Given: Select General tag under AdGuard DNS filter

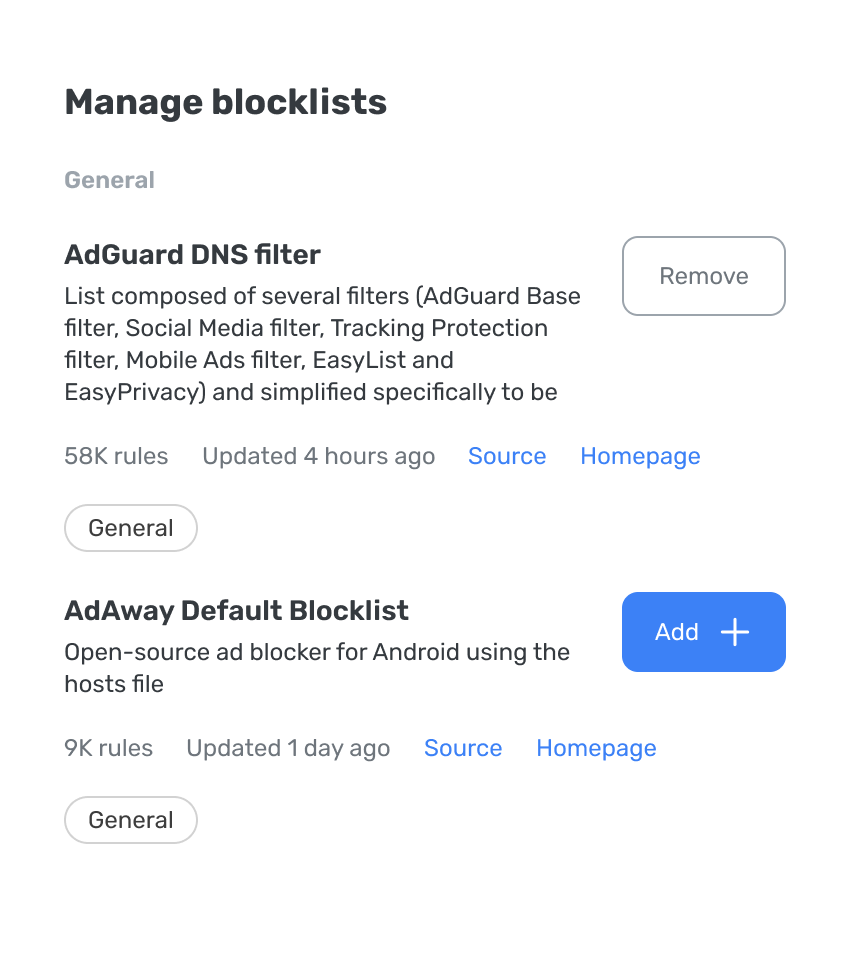Looking at the screenshot, I should pyautogui.click(x=131, y=528).
